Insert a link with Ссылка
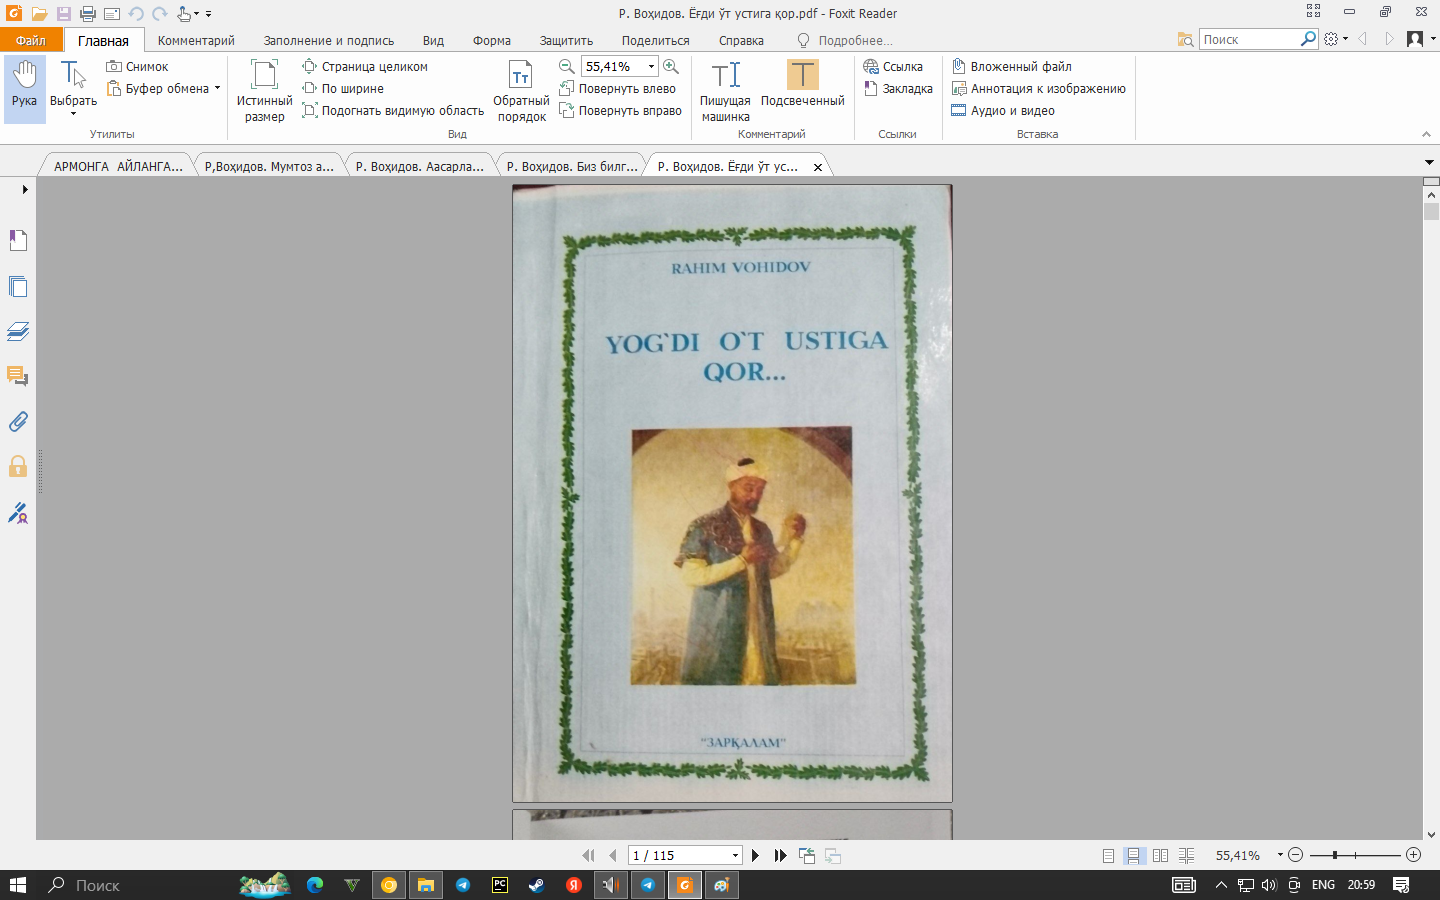This screenshot has width=1440, height=900. (893, 67)
